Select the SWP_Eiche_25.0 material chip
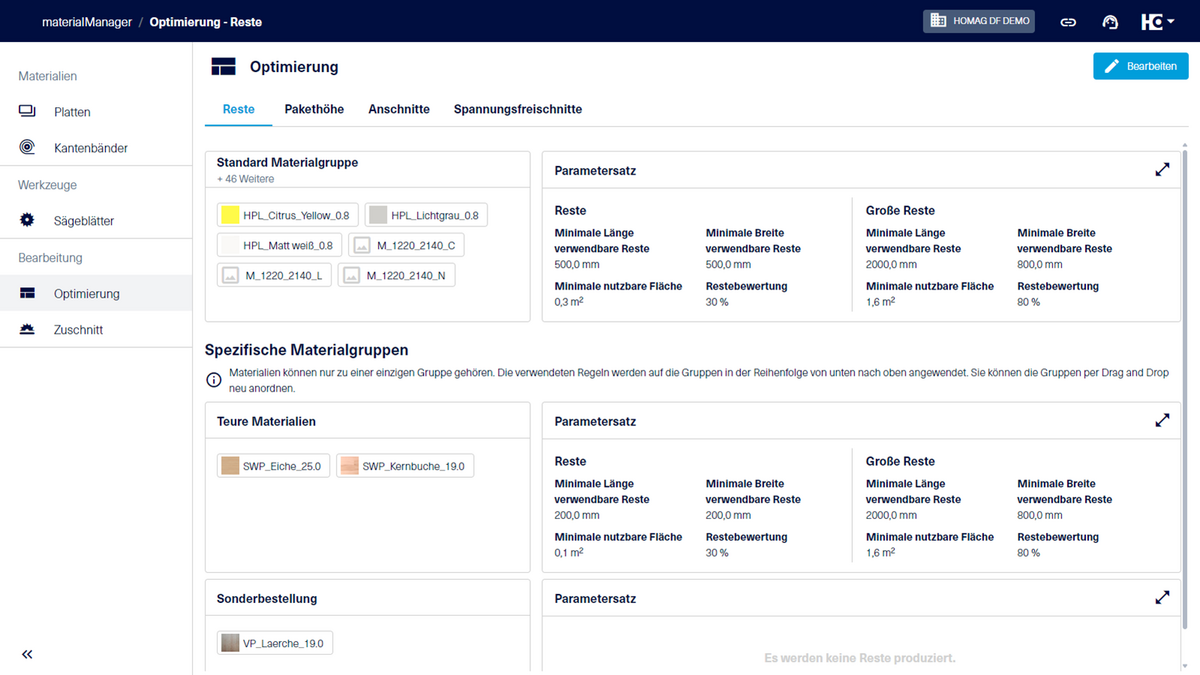1200x675 pixels. pyautogui.click(x=272, y=466)
